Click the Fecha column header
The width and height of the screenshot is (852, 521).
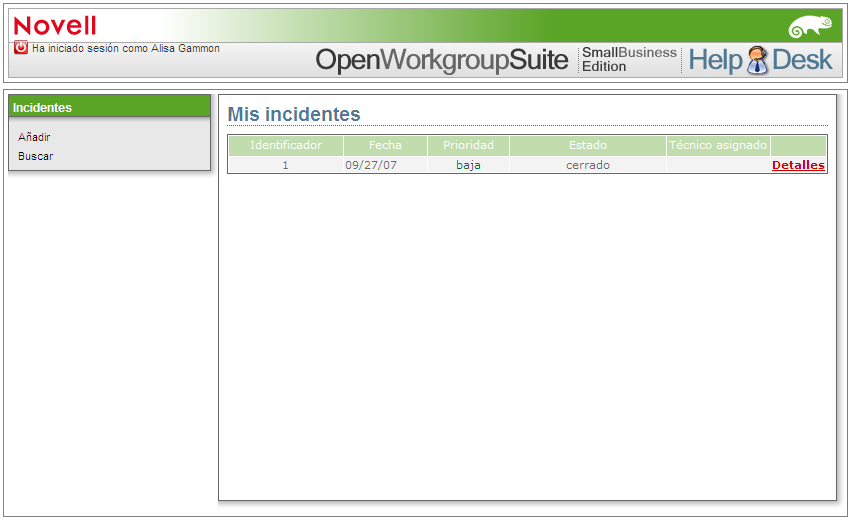(x=385, y=146)
